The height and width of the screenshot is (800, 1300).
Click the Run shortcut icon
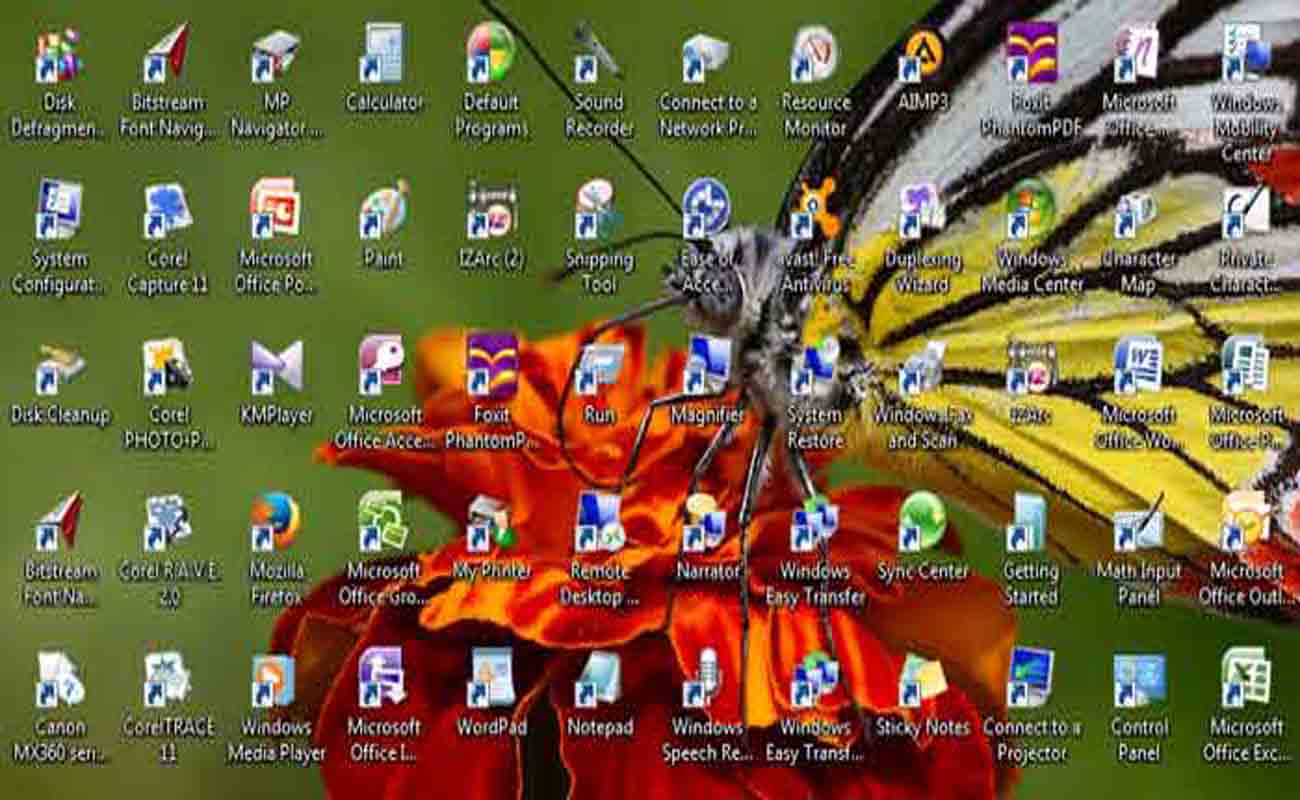tap(598, 366)
